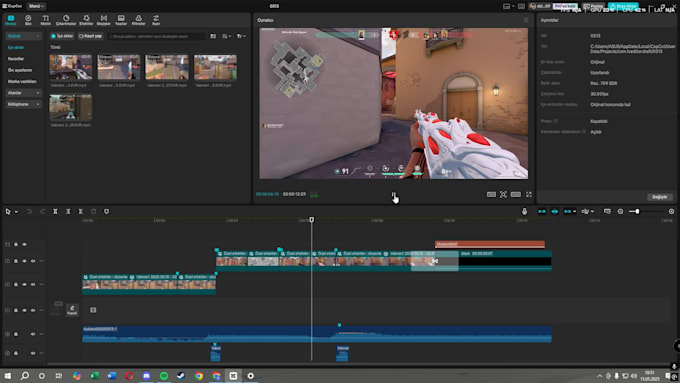The height and width of the screenshot is (383, 680).
Task: Click the Kapak cover button on the main track
Action: [72, 310]
